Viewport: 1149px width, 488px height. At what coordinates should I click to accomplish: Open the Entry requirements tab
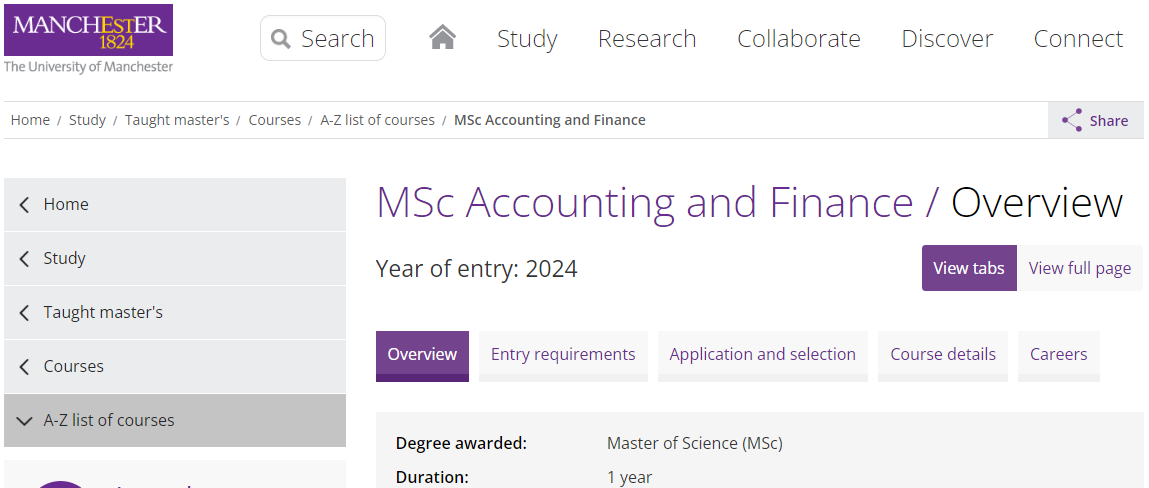click(x=563, y=356)
